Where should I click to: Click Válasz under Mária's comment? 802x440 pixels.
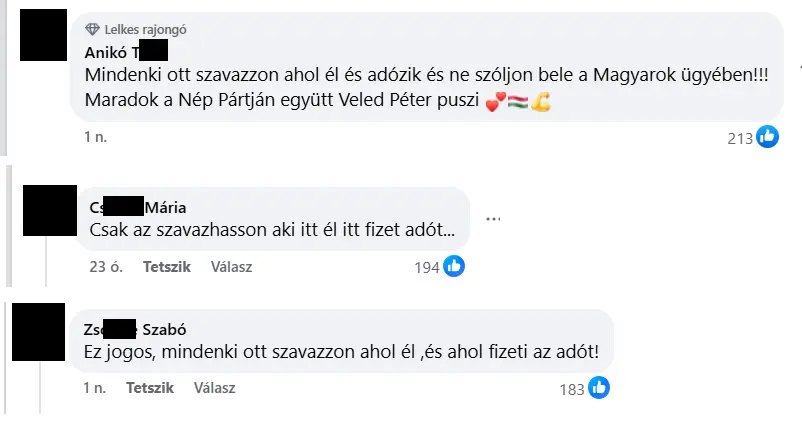click(231, 267)
